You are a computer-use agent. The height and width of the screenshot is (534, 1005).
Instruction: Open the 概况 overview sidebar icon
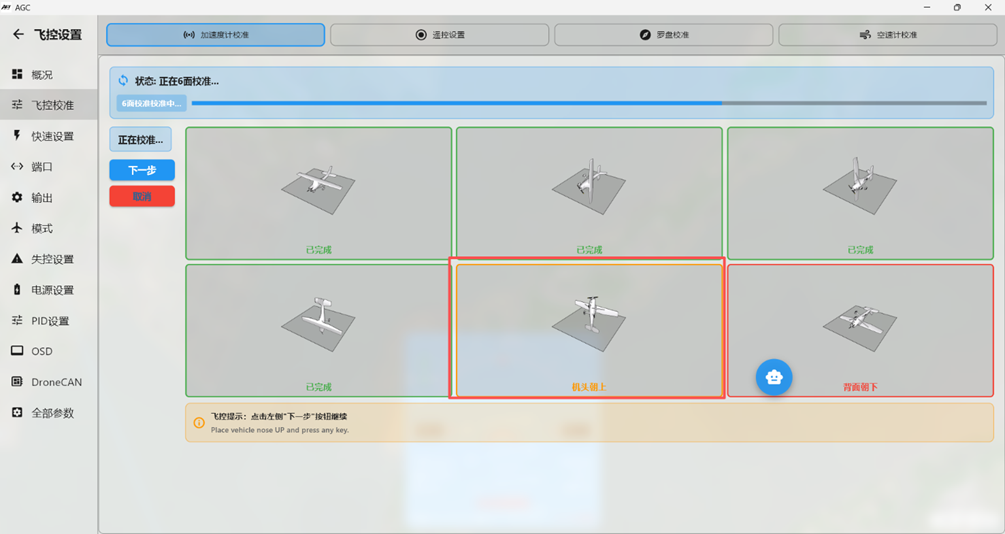[17, 74]
